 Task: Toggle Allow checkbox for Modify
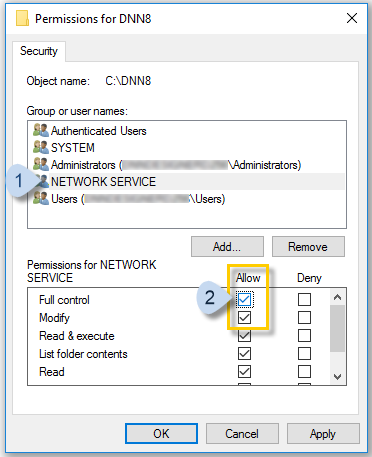coord(244,317)
